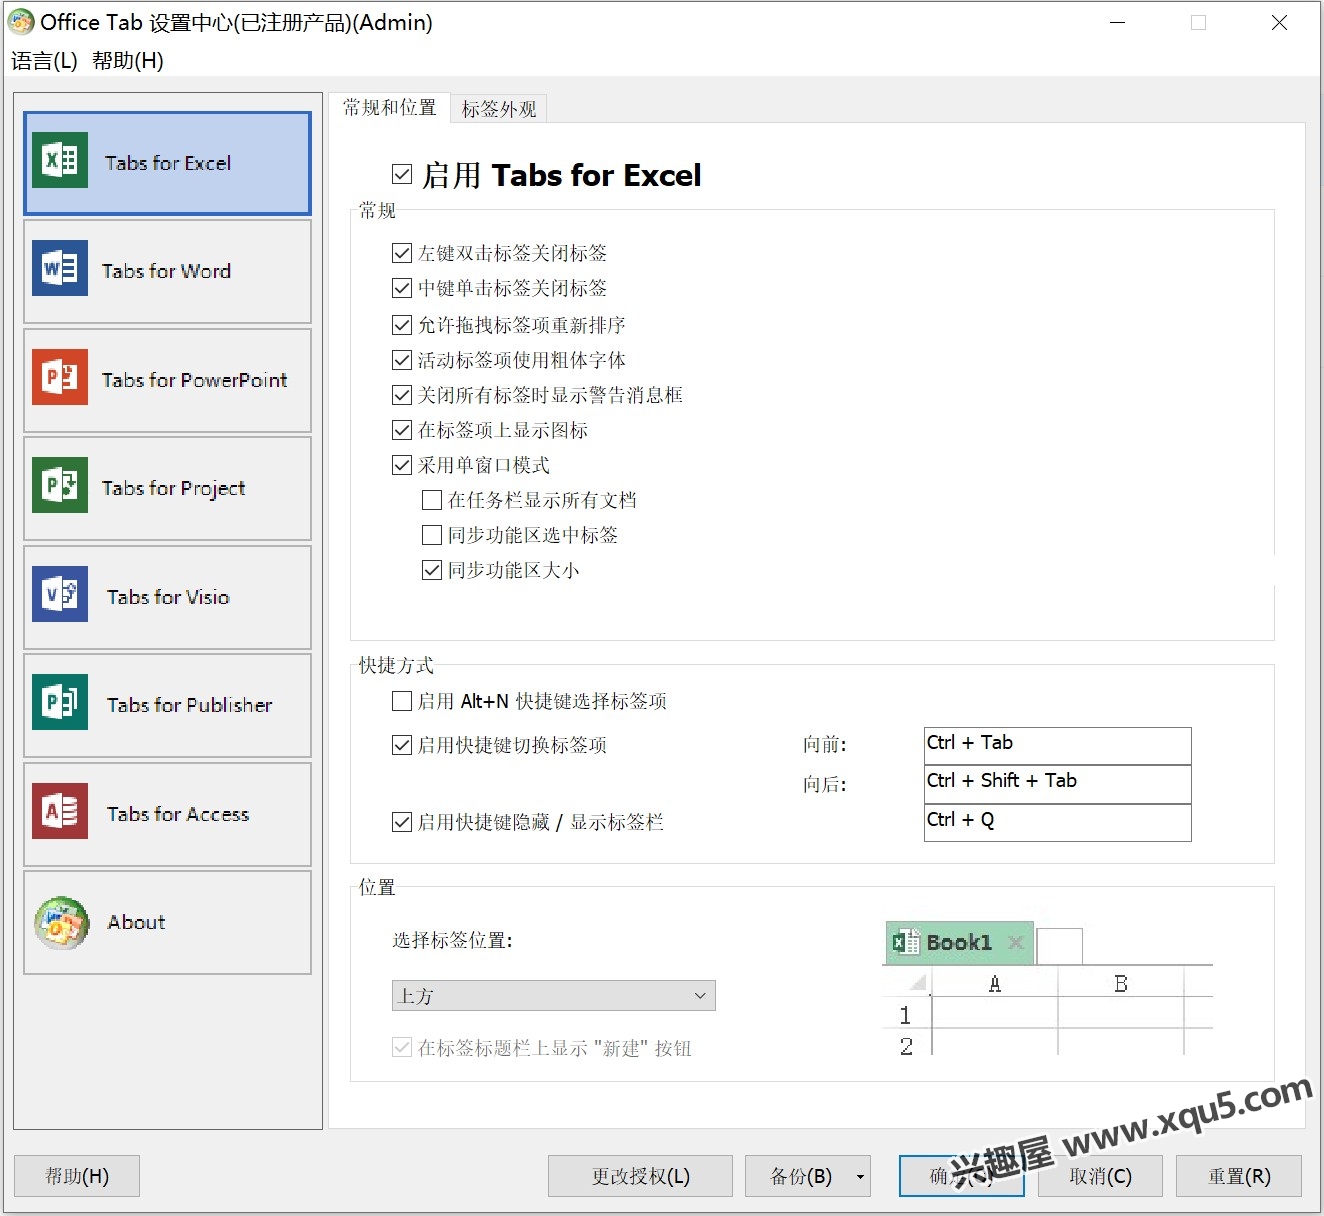Viewport: 1324px width, 1216px height.
Task: Open the 帮助(H) menu
Action: (x=128, y=60)
